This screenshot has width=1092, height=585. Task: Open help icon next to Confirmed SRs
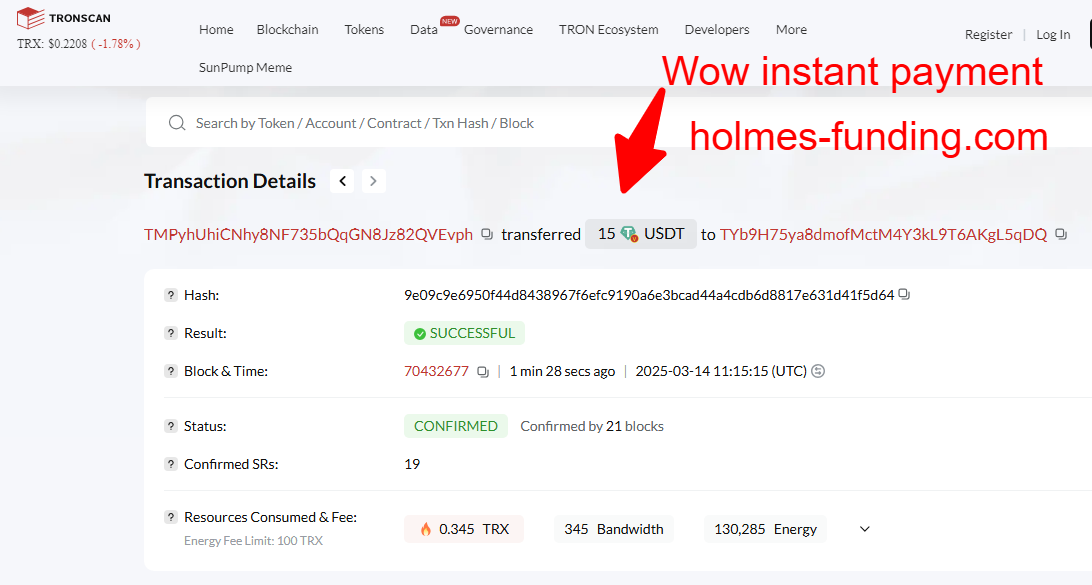coord(171,464)
